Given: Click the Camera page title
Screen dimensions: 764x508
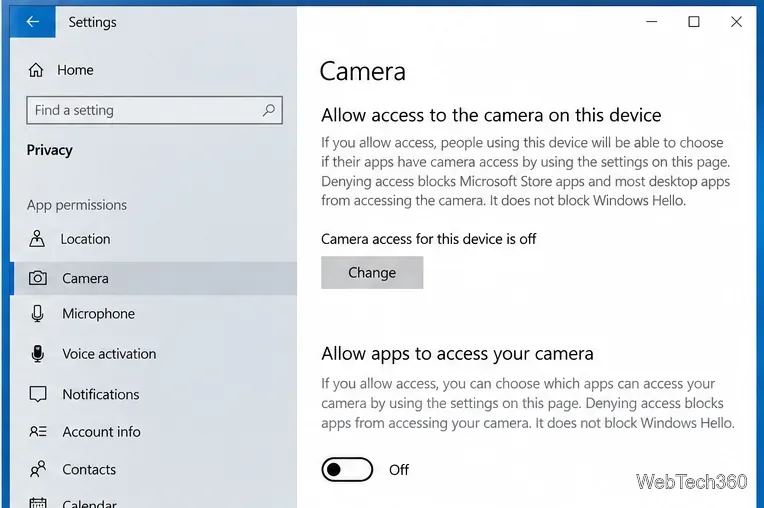Looking at the screenshot, I should tap(363, 72).
